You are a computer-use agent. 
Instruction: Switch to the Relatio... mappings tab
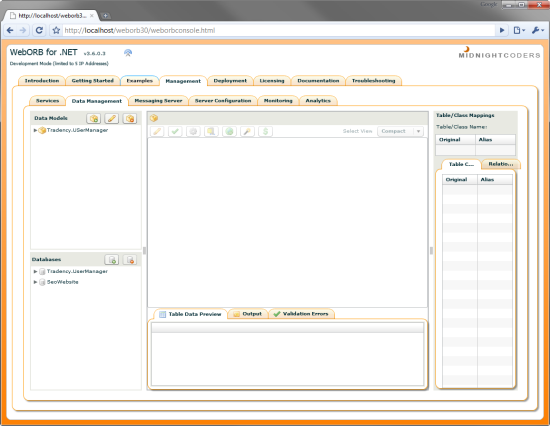[501, 164]
